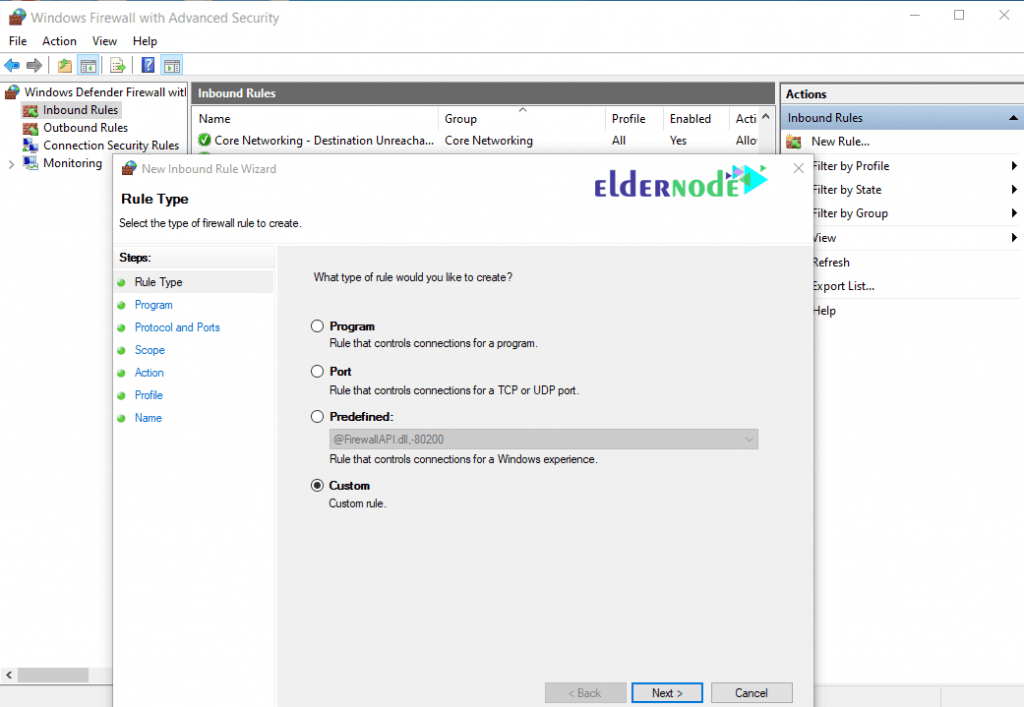This screenshot has height=707, width=1024.
Task: Select the Port rule type radio button
Action: point(316,371)
